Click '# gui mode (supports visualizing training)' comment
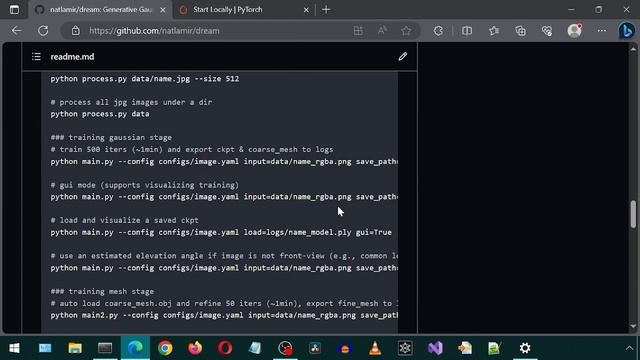 (145, 185)
